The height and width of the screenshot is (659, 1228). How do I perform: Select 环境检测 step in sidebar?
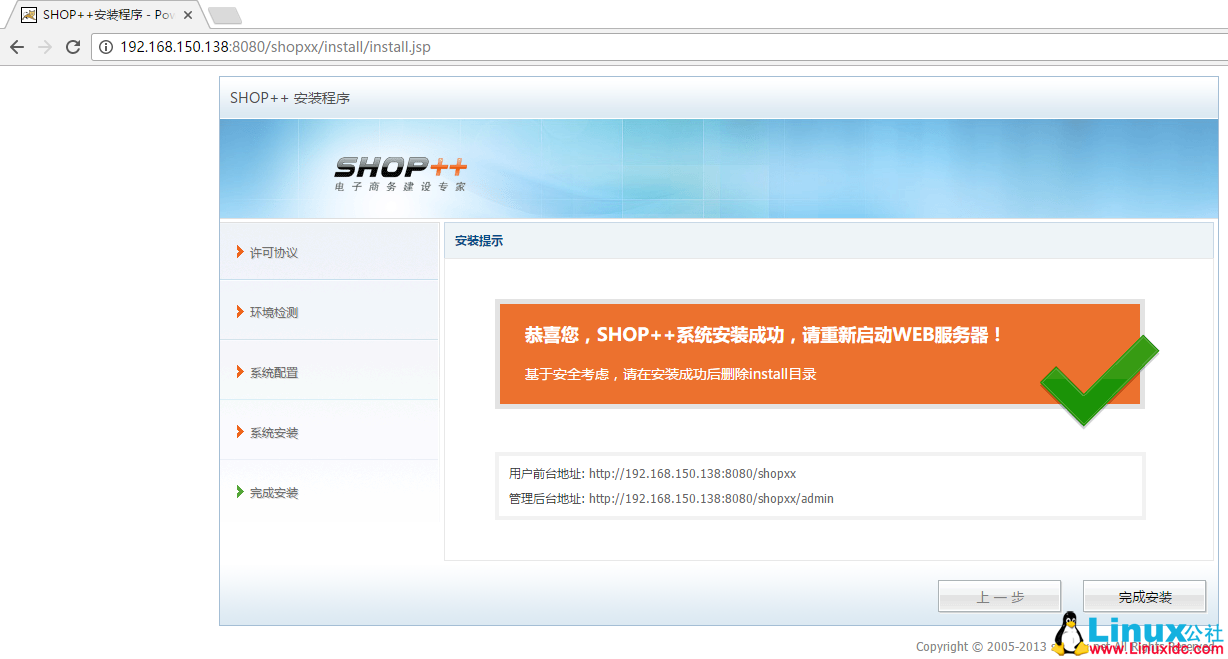[273, 313]
